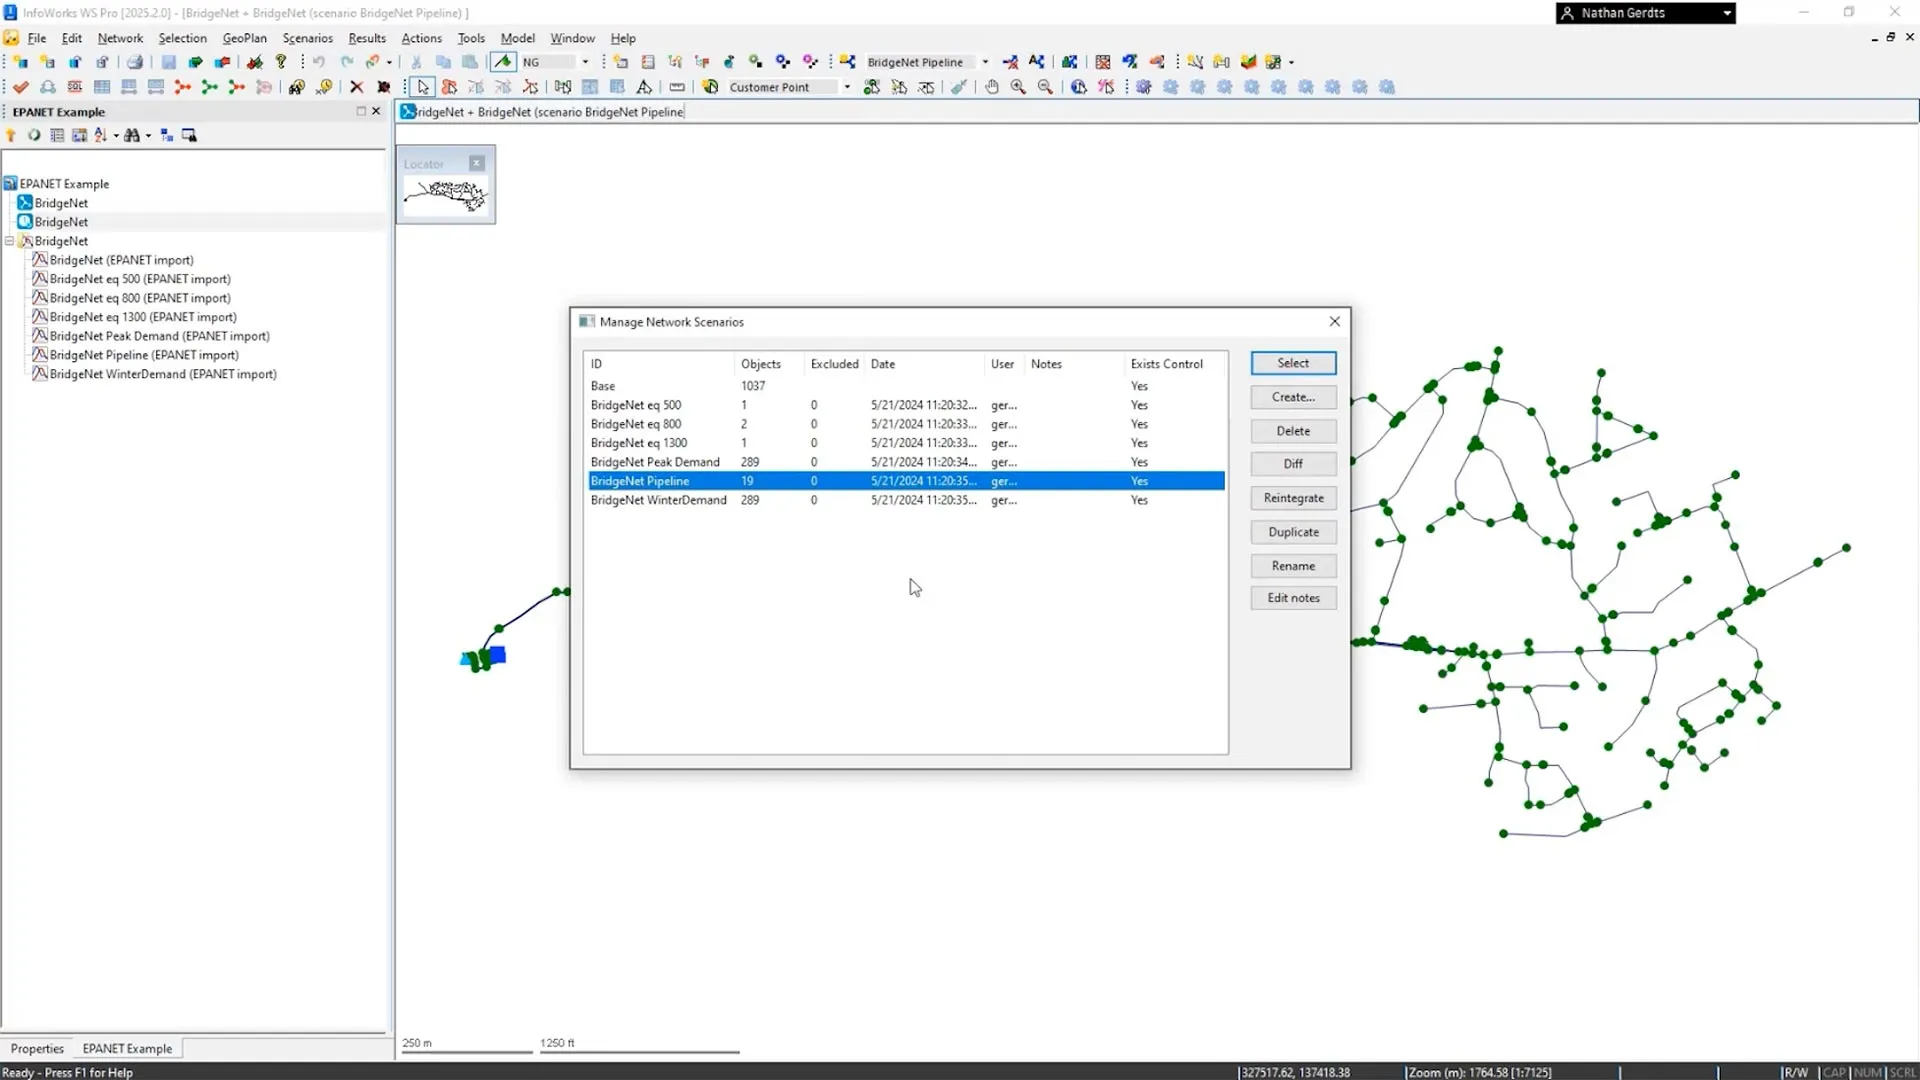Open the BridgeNet Pipeline scenario dropdown
This screenshot has height=1080, width=1920.
(985, 62)
